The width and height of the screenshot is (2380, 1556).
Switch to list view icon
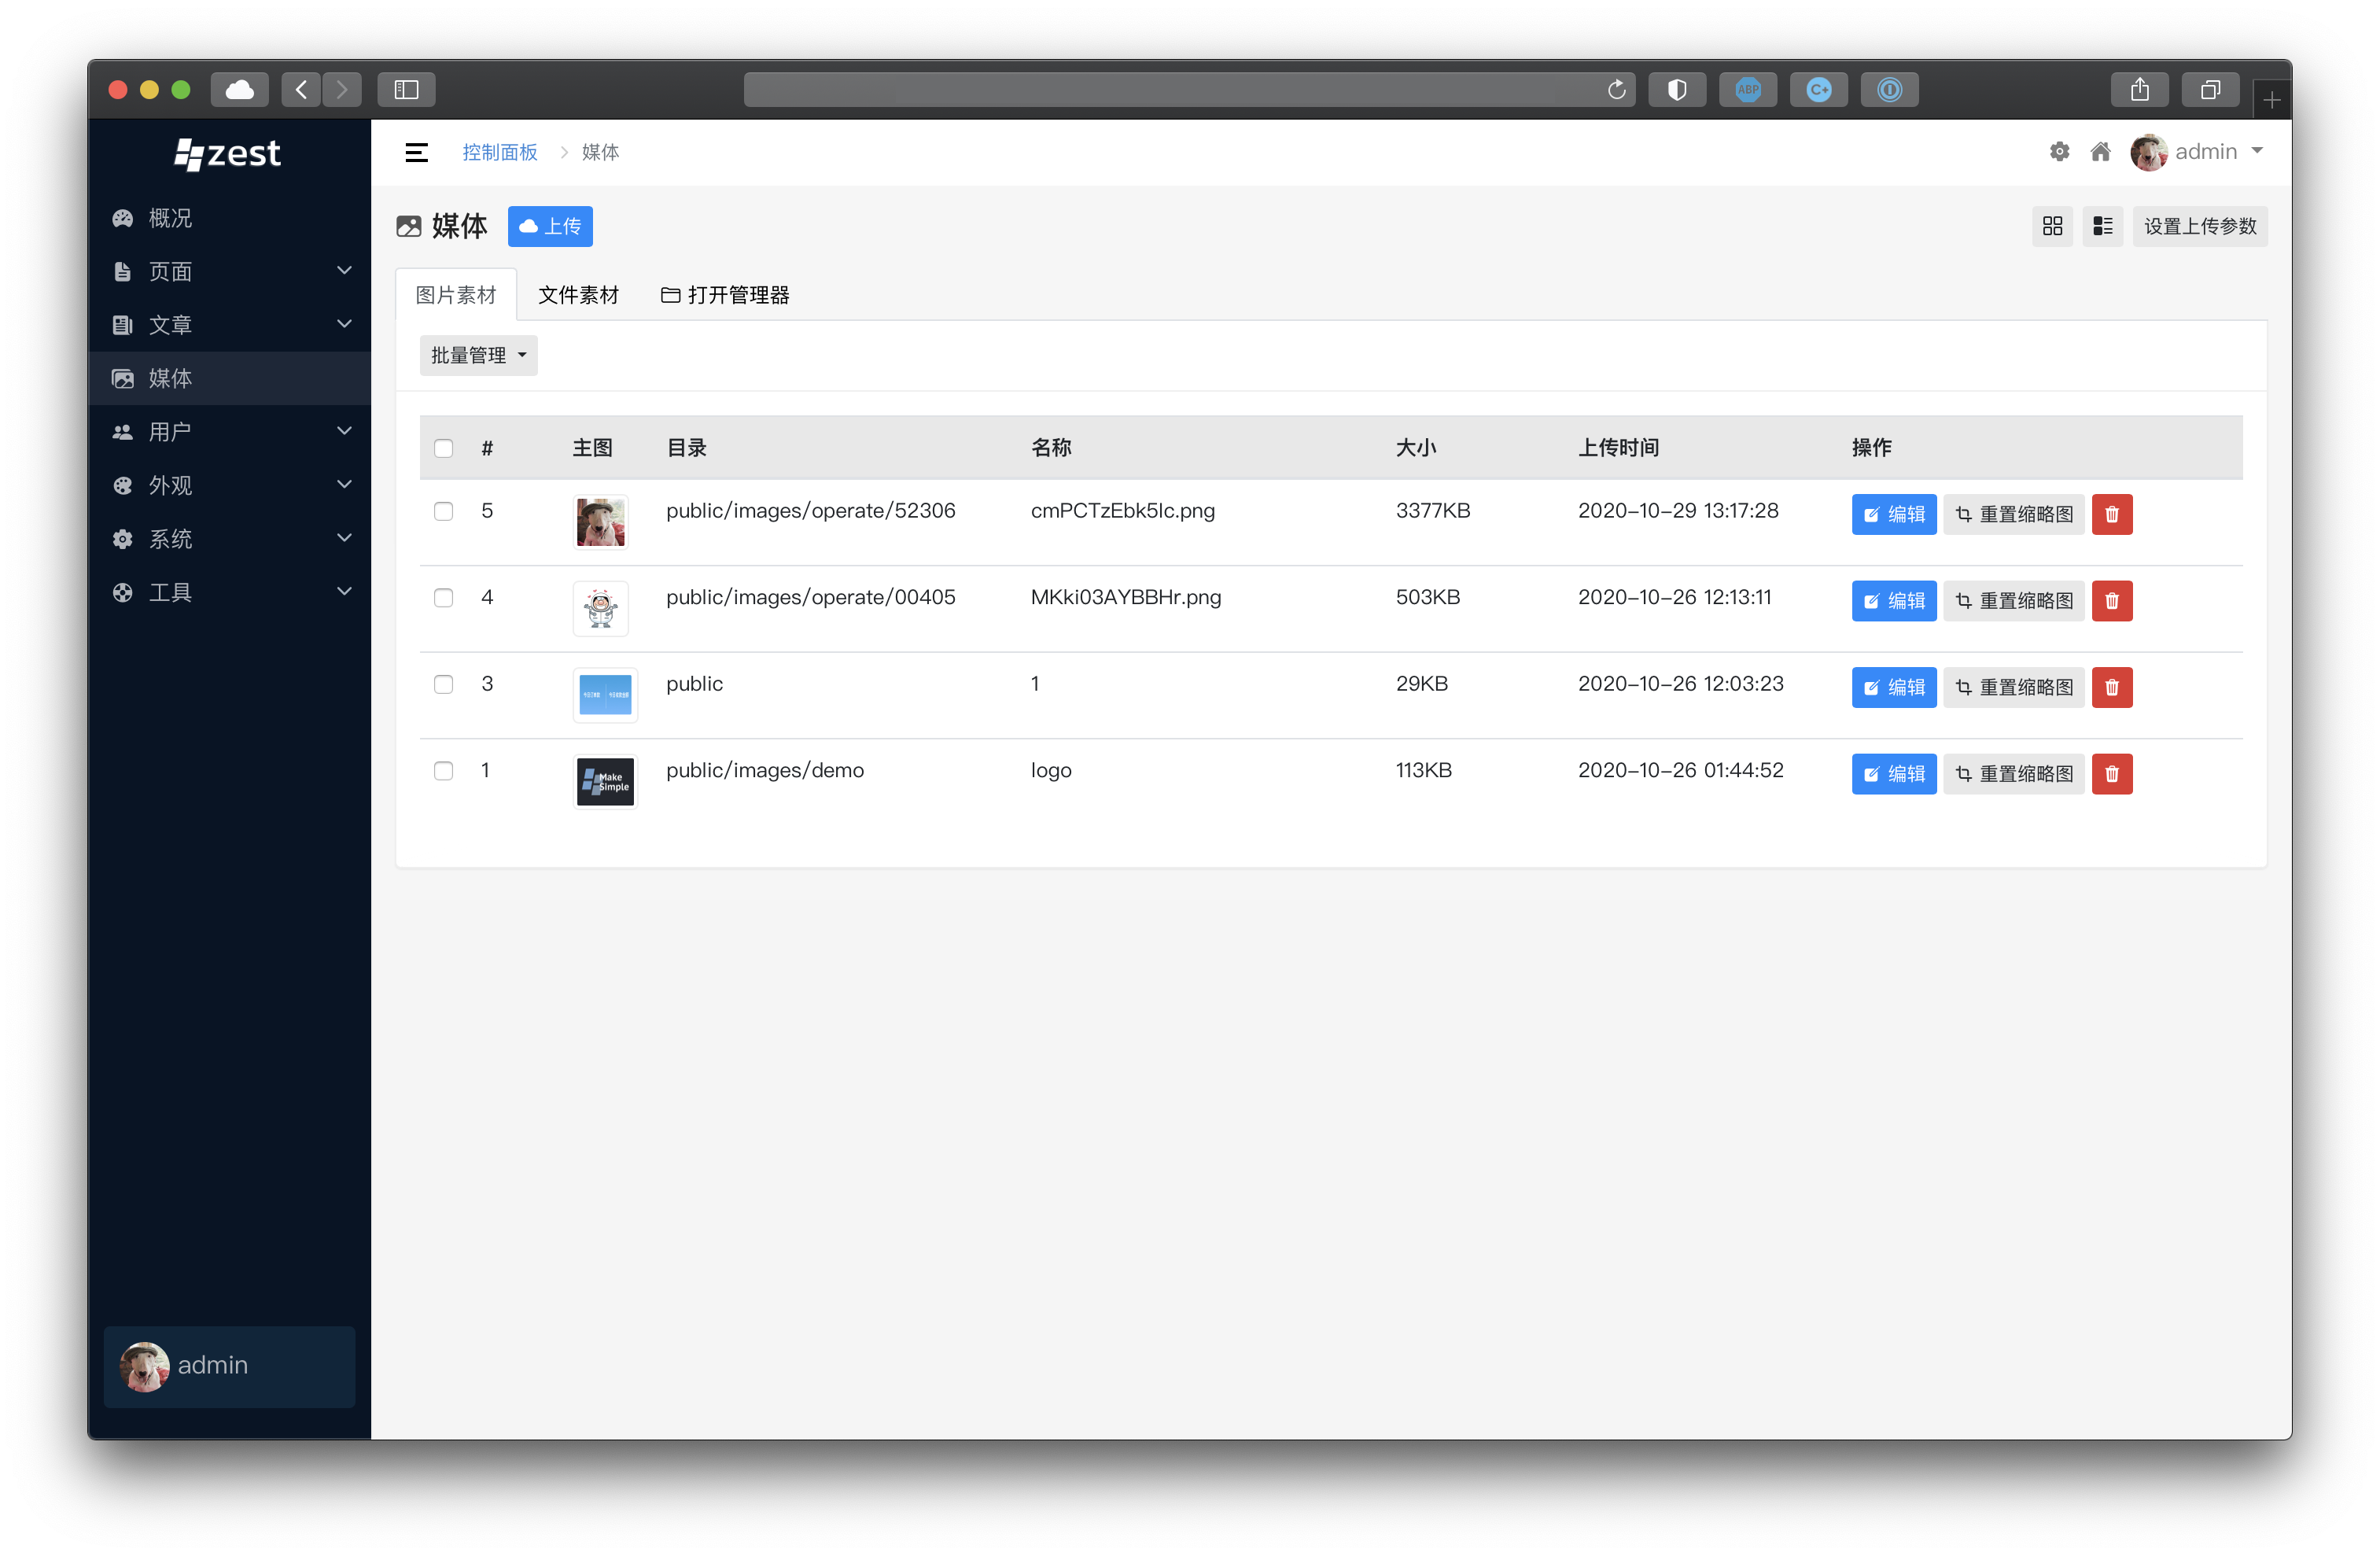(x=2102, y=226)
